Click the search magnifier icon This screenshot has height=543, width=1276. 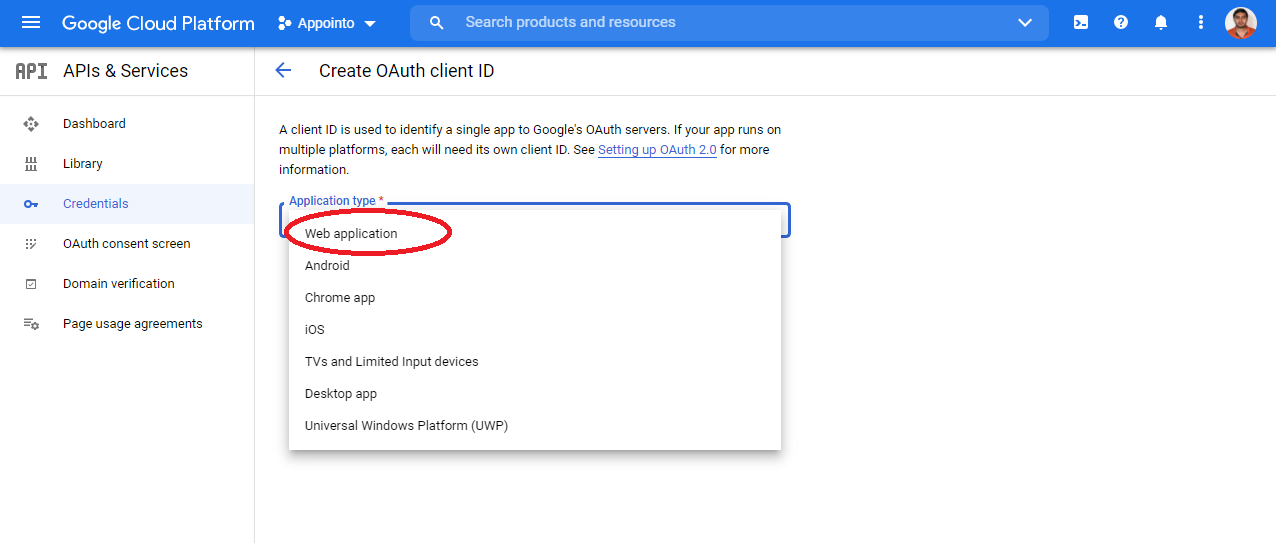pos(436,22)
